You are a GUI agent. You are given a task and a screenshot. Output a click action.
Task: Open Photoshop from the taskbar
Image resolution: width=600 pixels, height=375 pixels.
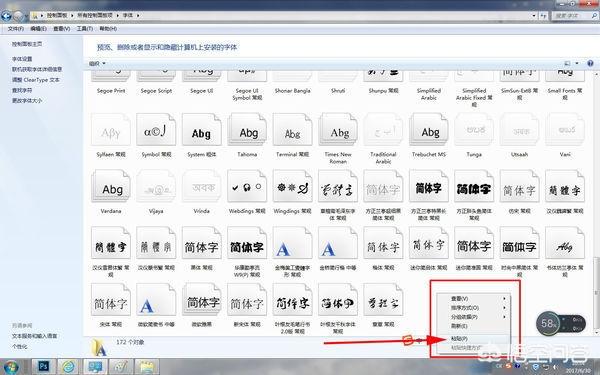[43, 367]
